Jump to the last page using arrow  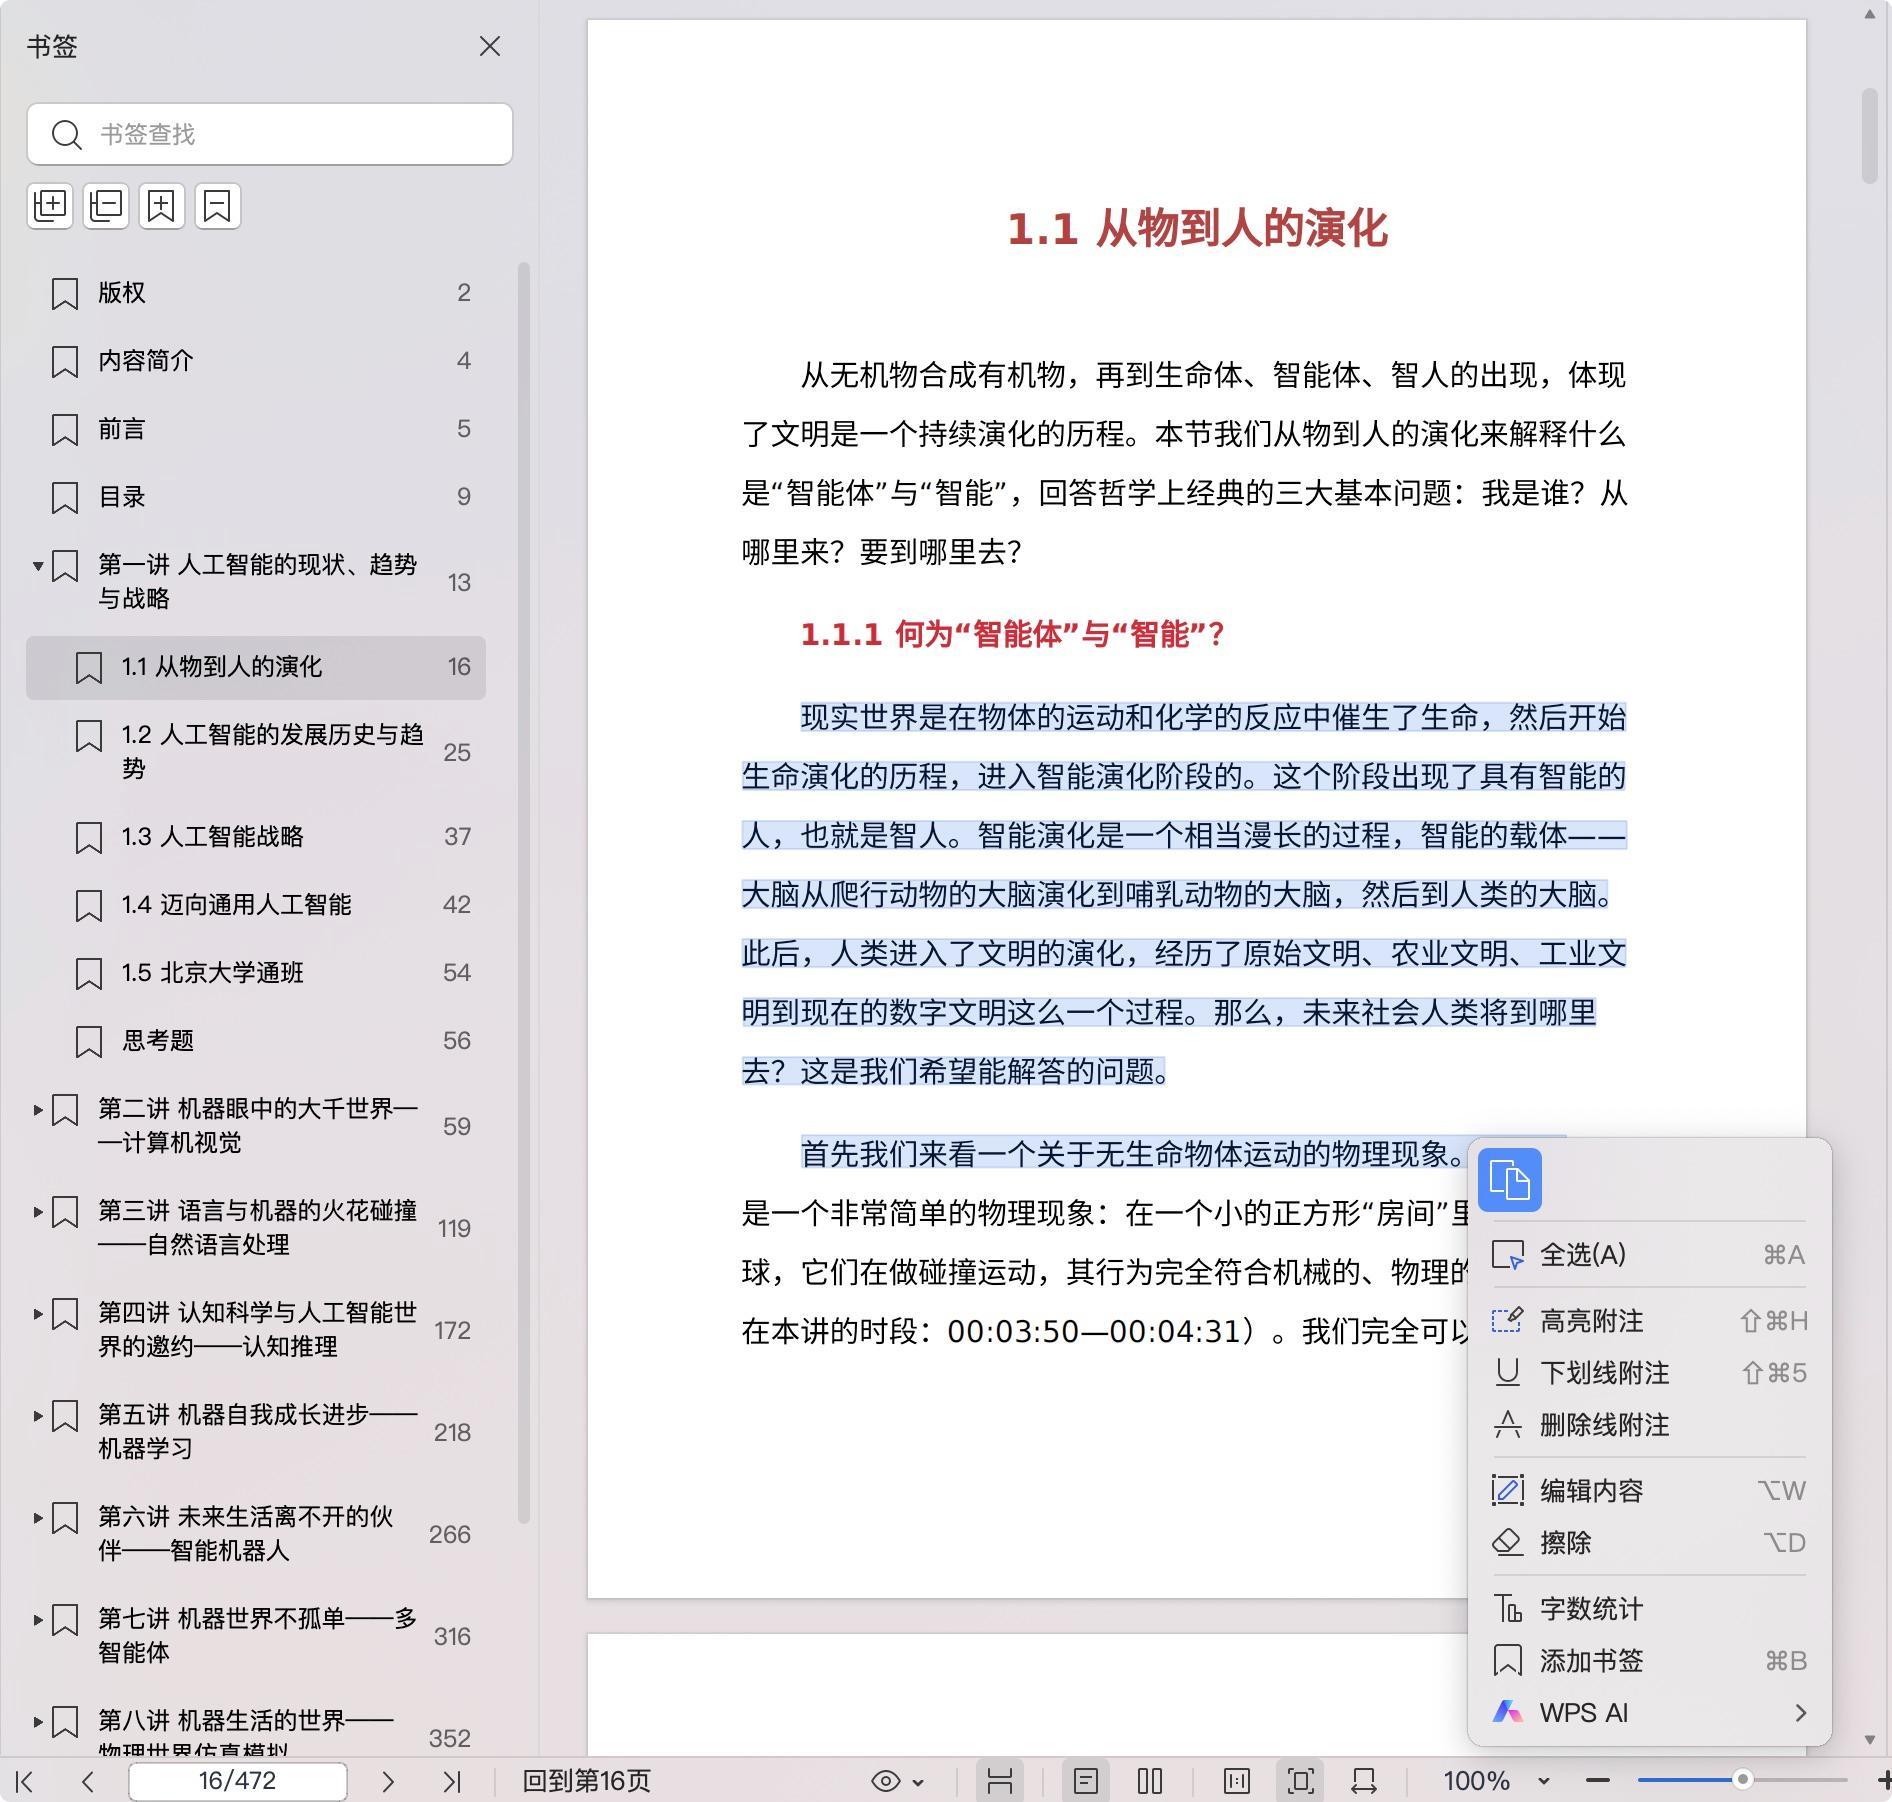coord(452,1781)
